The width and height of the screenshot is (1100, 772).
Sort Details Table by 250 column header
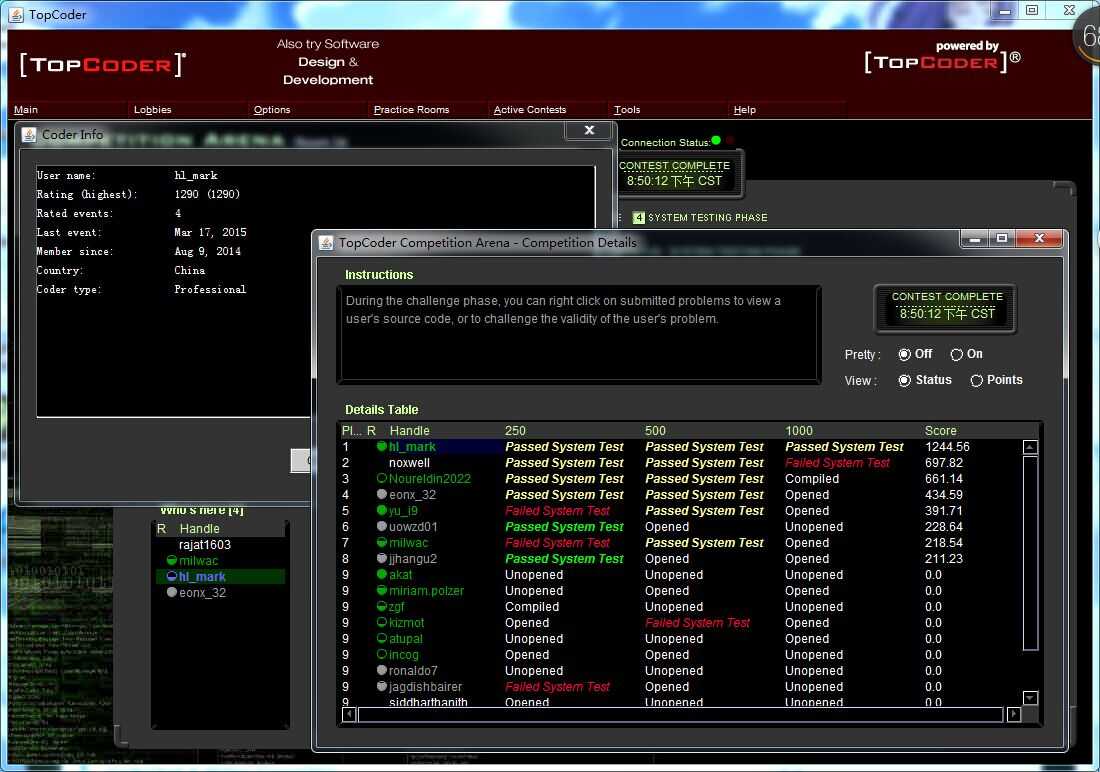click(515, 431)
